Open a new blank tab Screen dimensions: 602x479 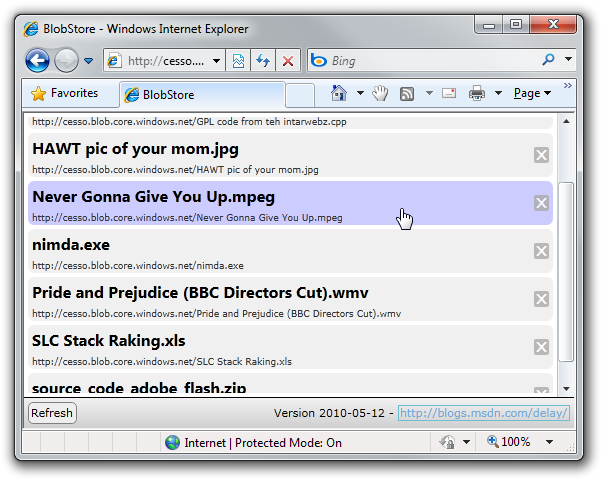click(300, 94)
